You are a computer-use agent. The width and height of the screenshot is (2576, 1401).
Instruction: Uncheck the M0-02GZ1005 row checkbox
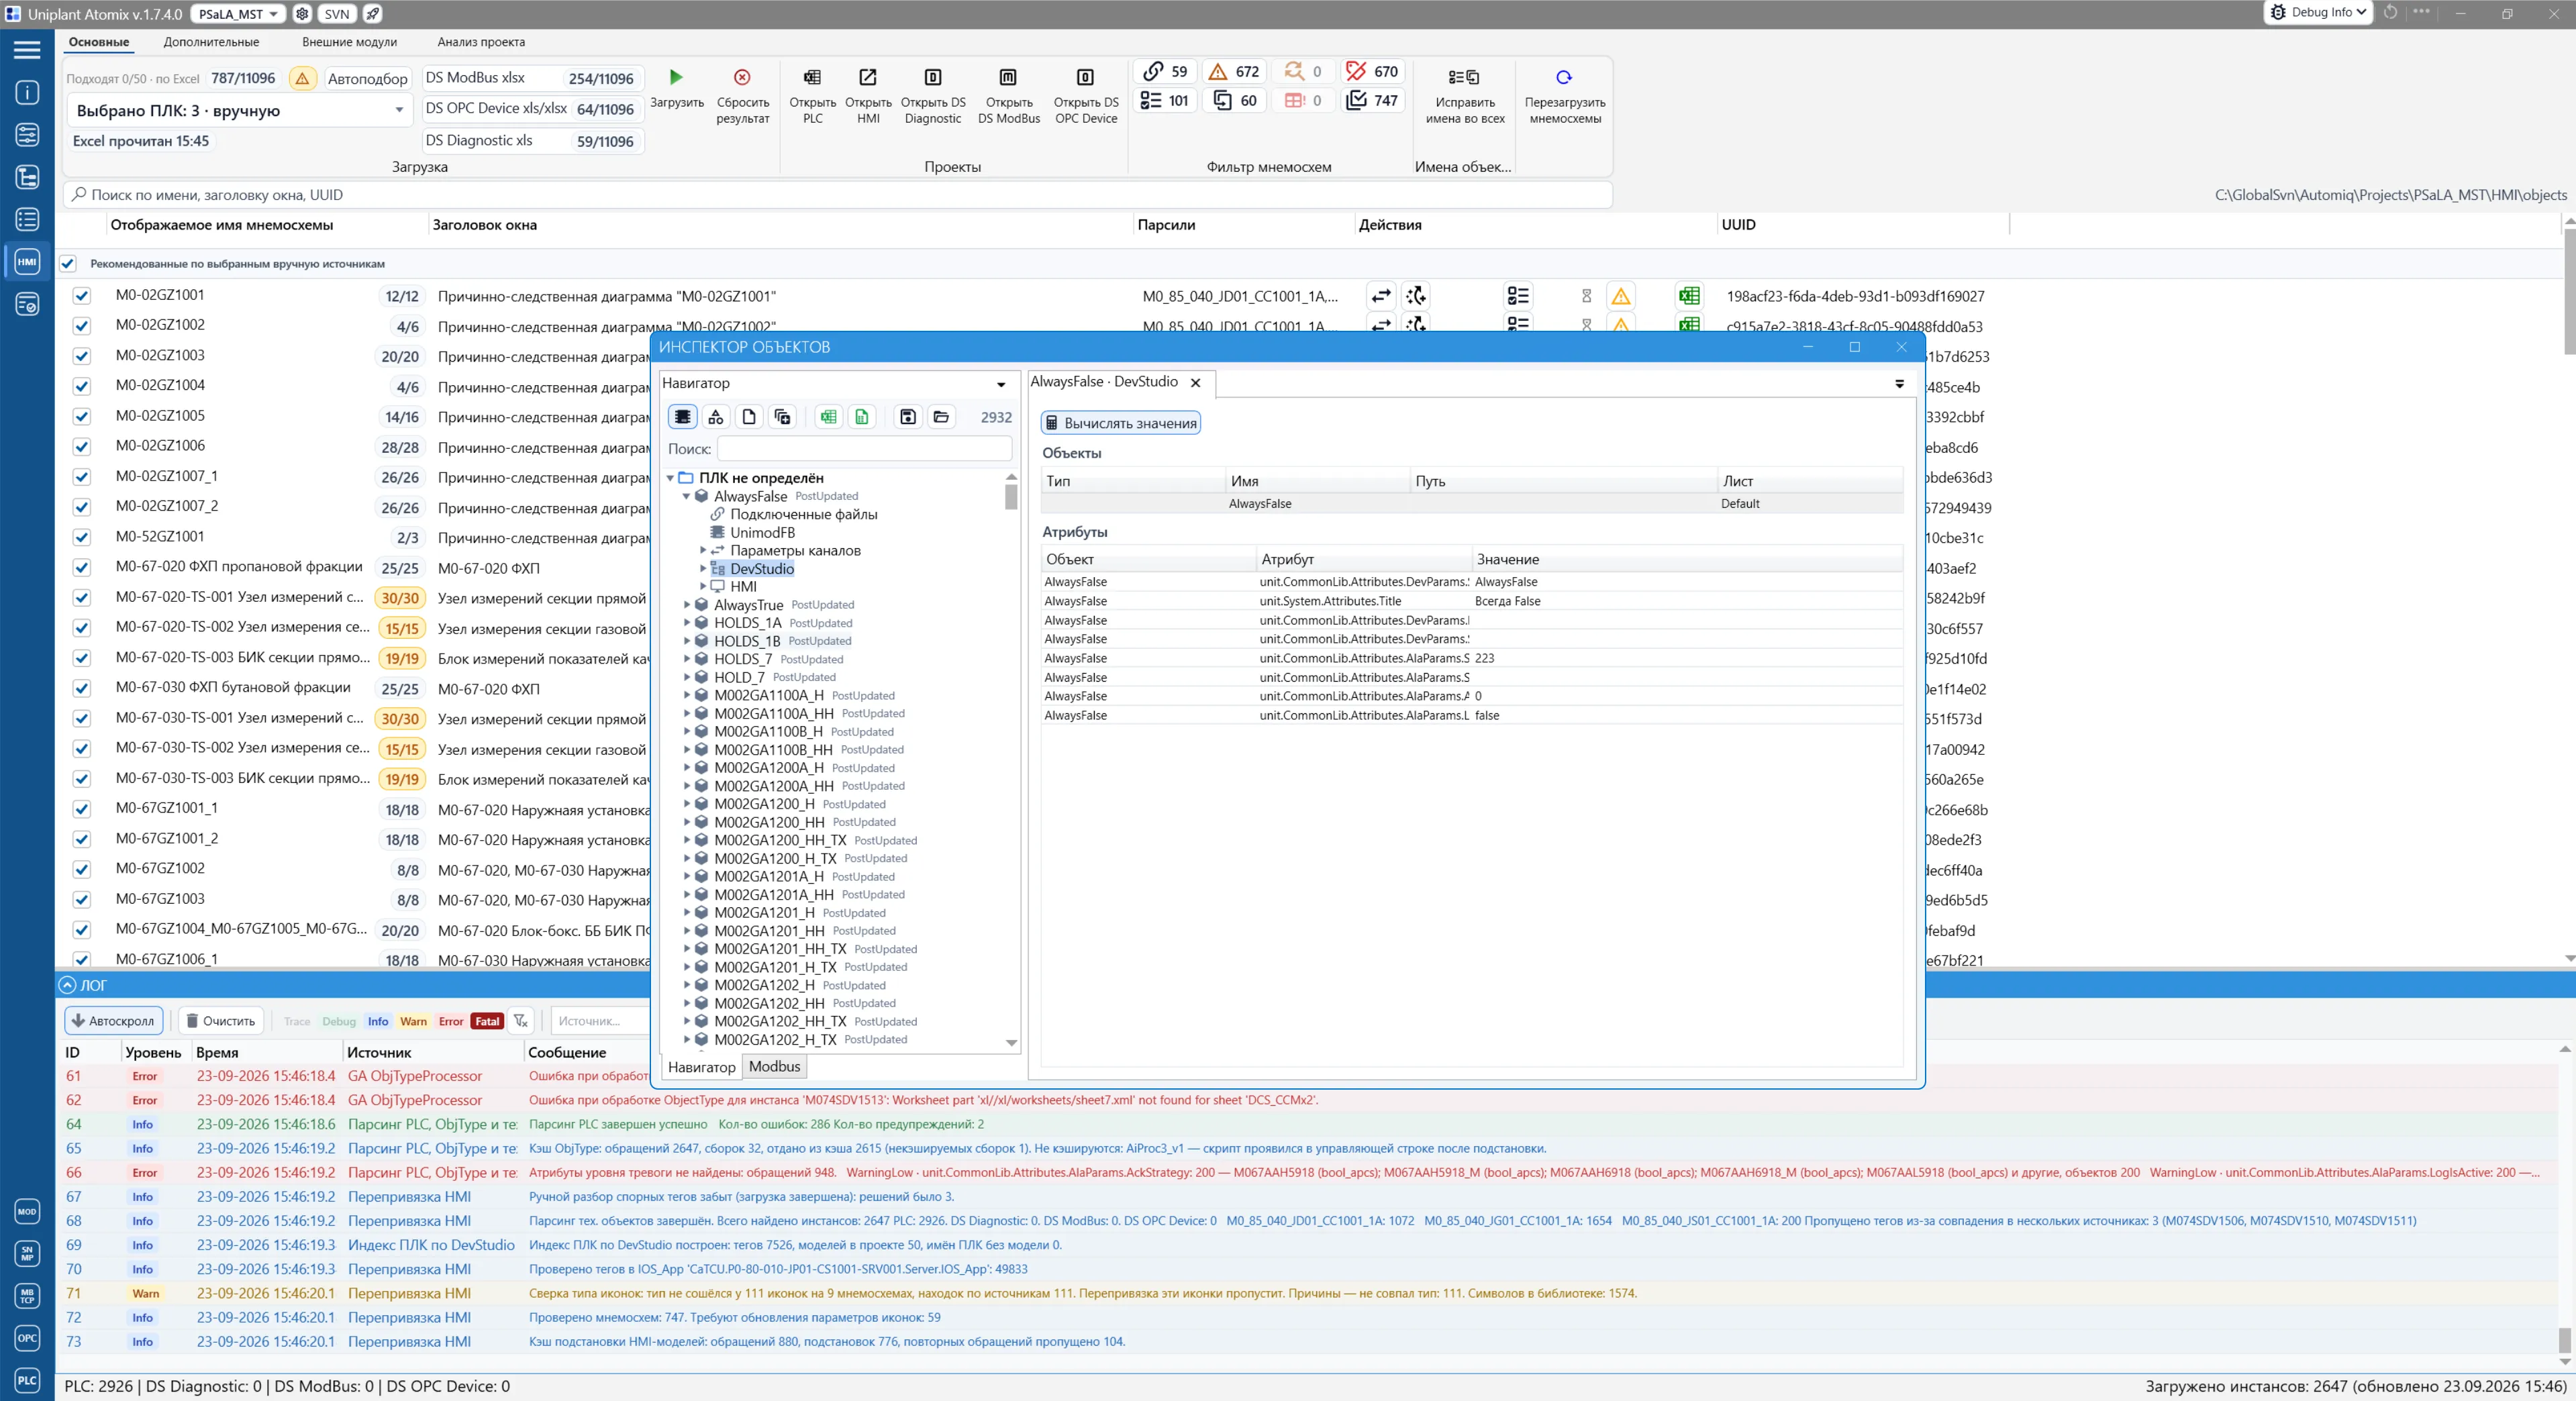(x=82, y=417)
